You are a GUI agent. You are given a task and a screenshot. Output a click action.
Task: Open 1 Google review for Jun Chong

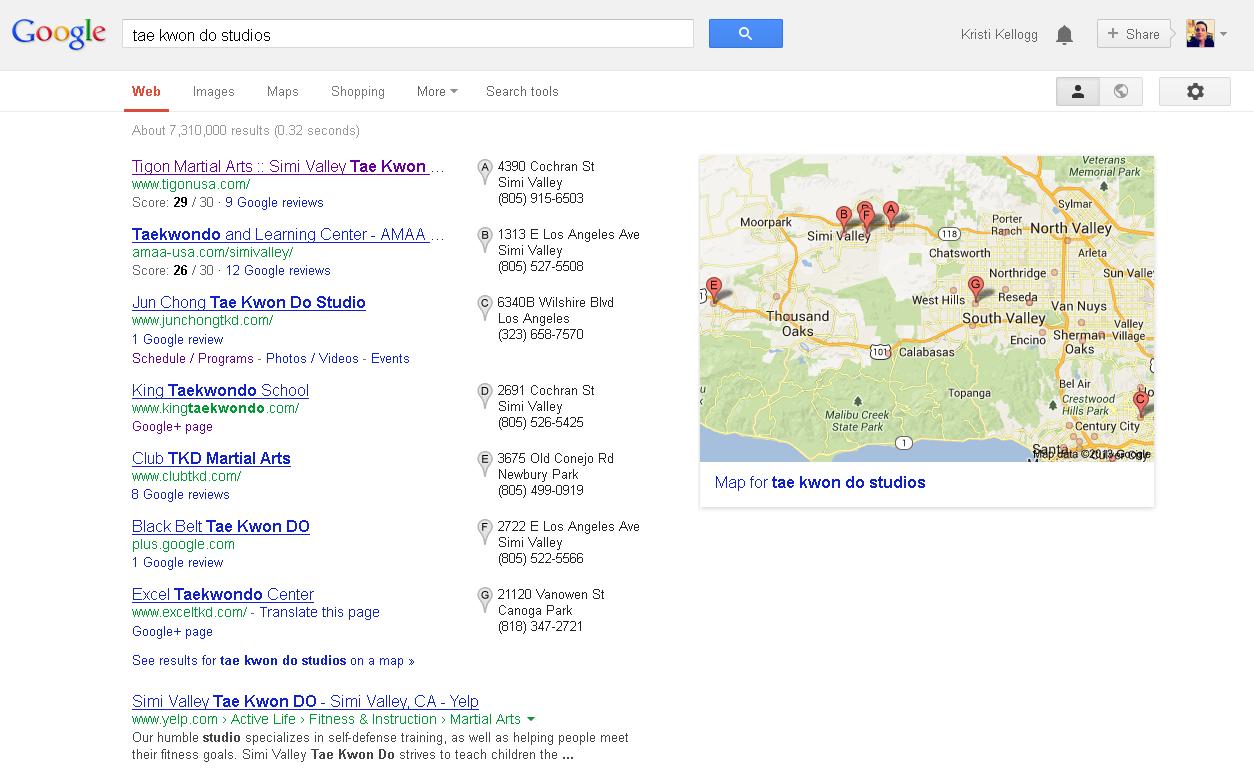coord(178,339)
